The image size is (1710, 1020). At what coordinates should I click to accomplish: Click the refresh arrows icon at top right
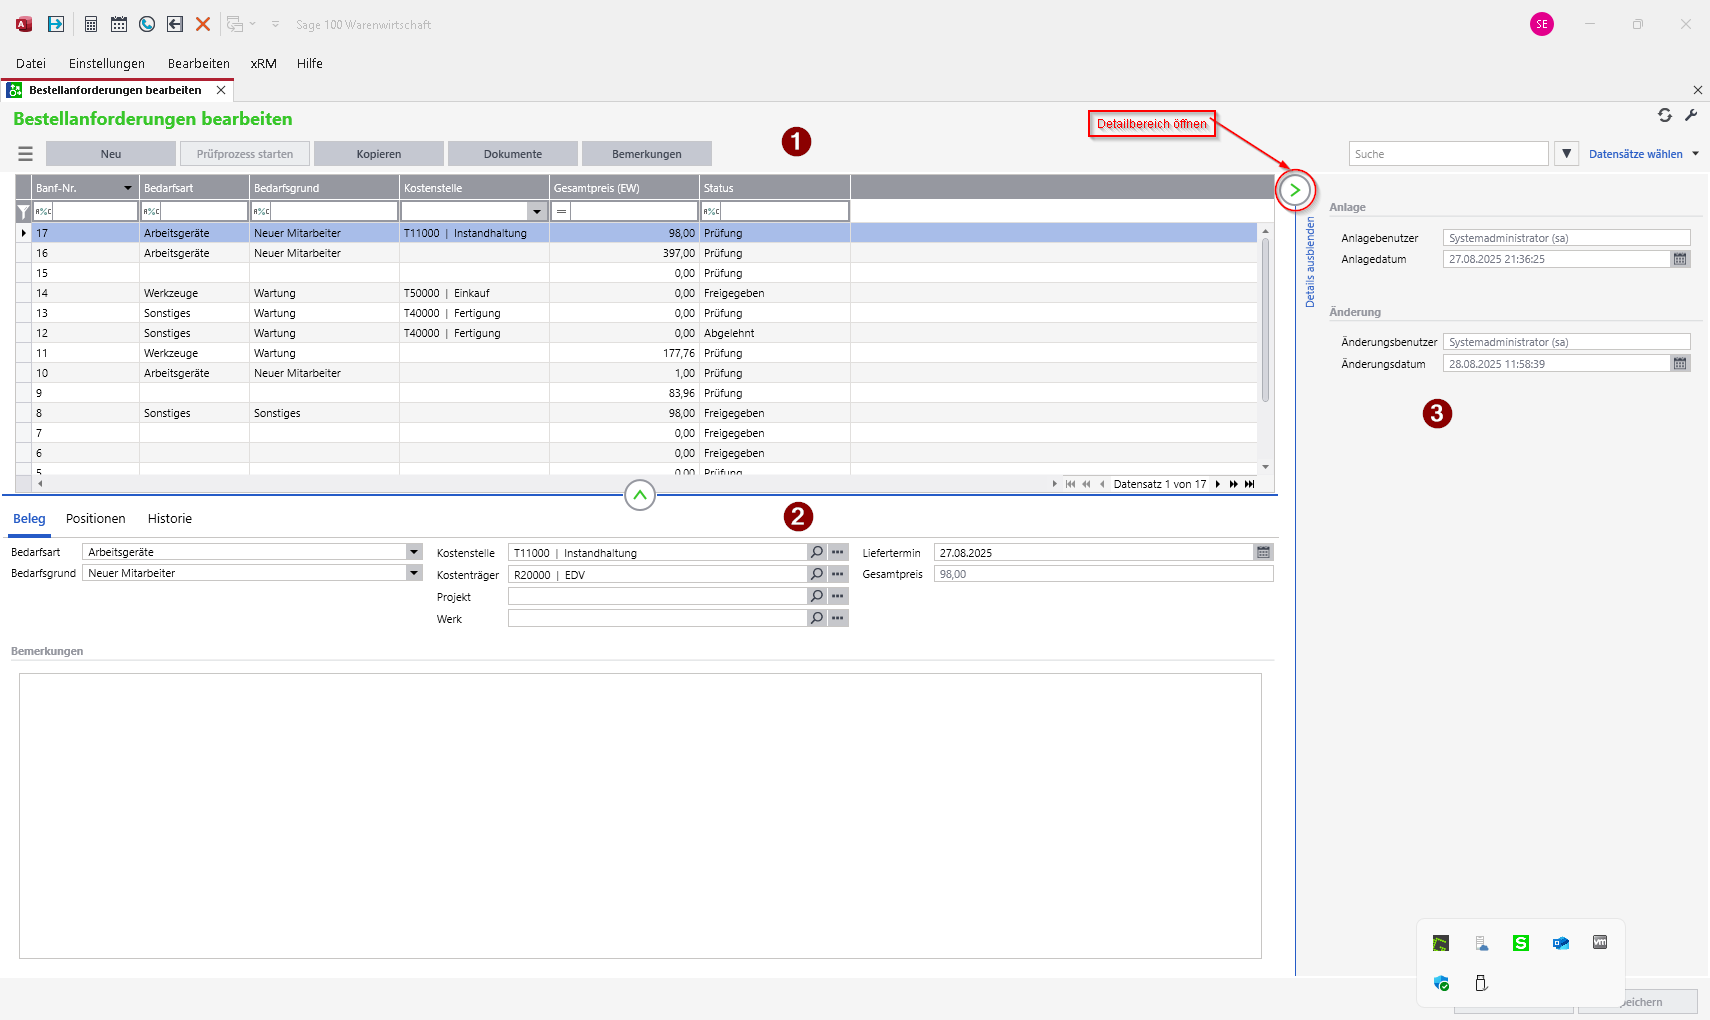coord(1665,115)
